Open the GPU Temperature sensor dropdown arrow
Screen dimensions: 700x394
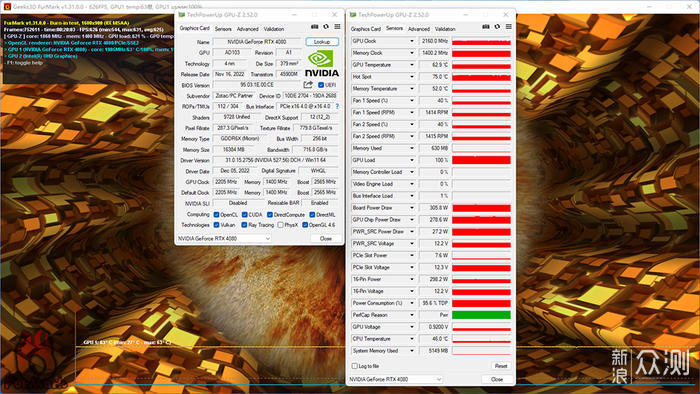(x=412, y=65)
